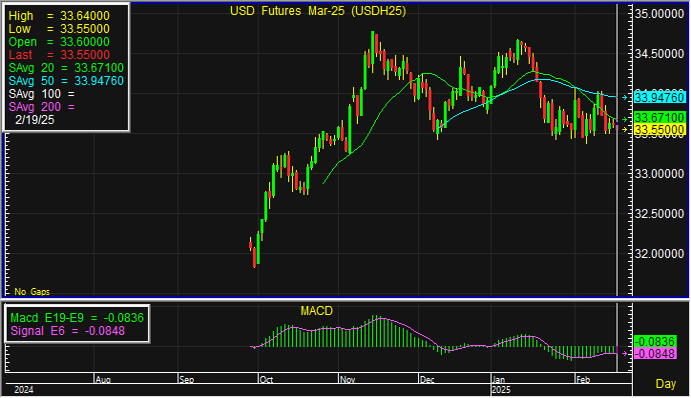Click the yellow 33.55000 last price tag

(x=660, y=130)
